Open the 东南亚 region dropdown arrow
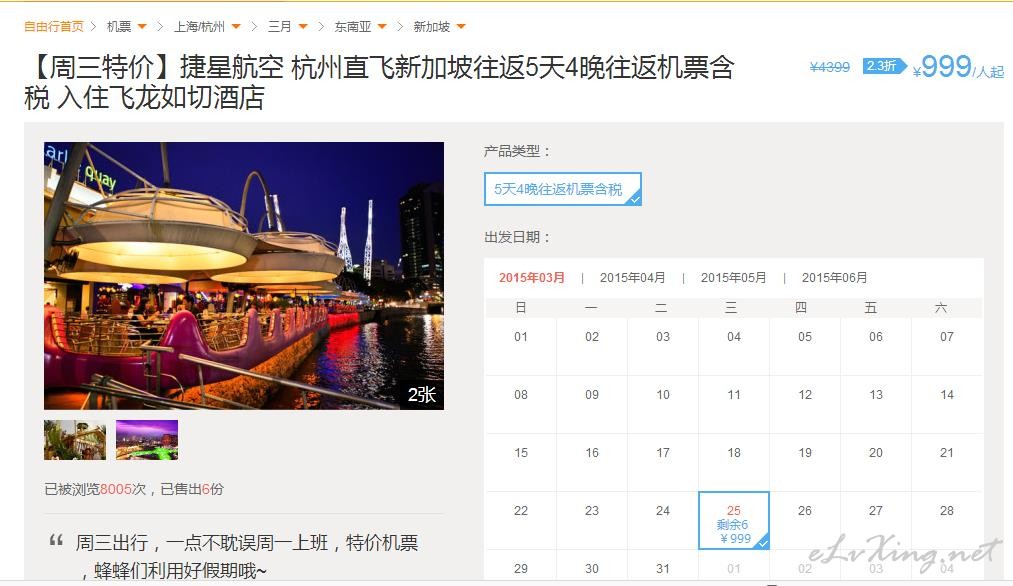 (x=382, y=27)
